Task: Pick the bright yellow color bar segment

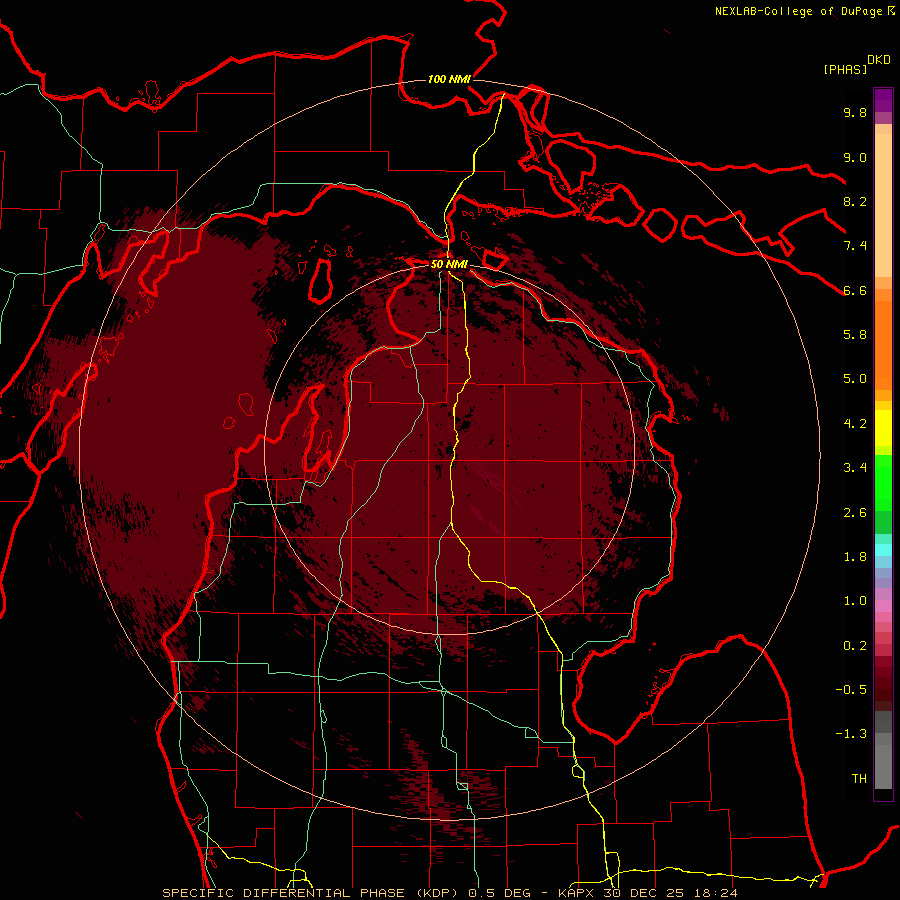Action: click(x=883, y=428)
